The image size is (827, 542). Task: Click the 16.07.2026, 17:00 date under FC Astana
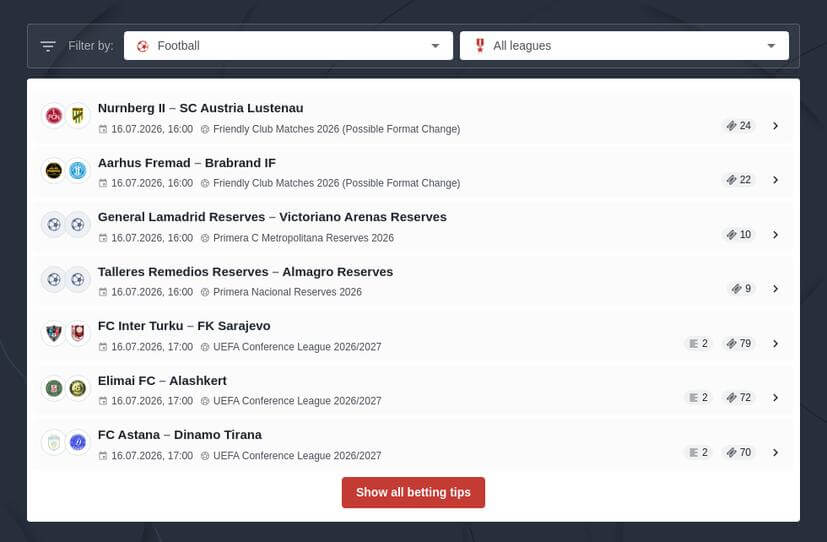(x=152, y=456)
